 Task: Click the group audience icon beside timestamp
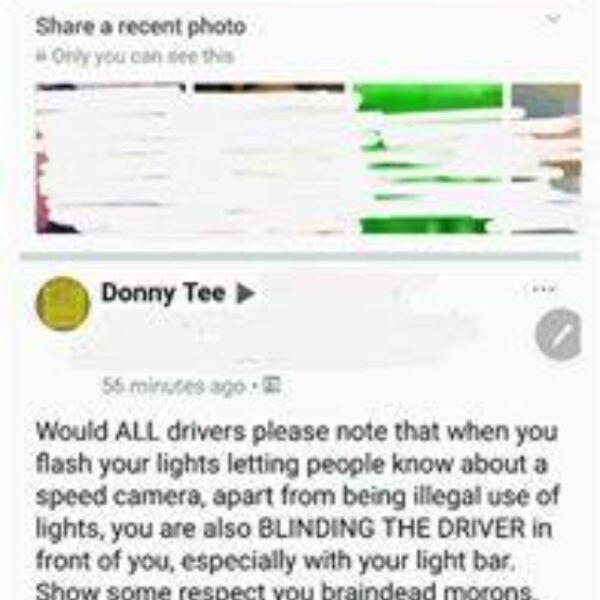click(x=273, y=385)
